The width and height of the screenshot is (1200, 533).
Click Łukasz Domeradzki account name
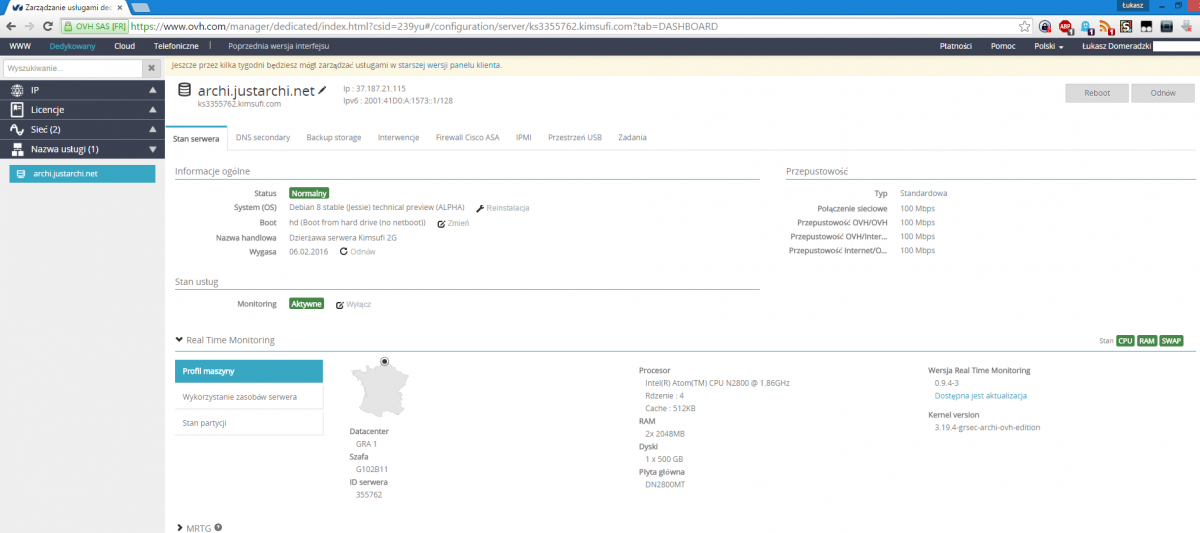[x=1117, y=46]
